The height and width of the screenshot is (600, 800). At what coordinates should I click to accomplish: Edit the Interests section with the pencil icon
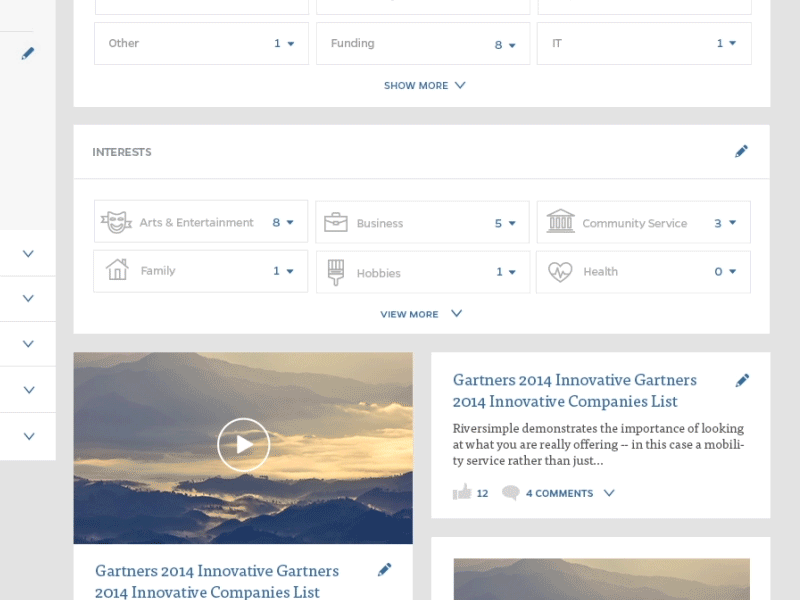point(741,150)
